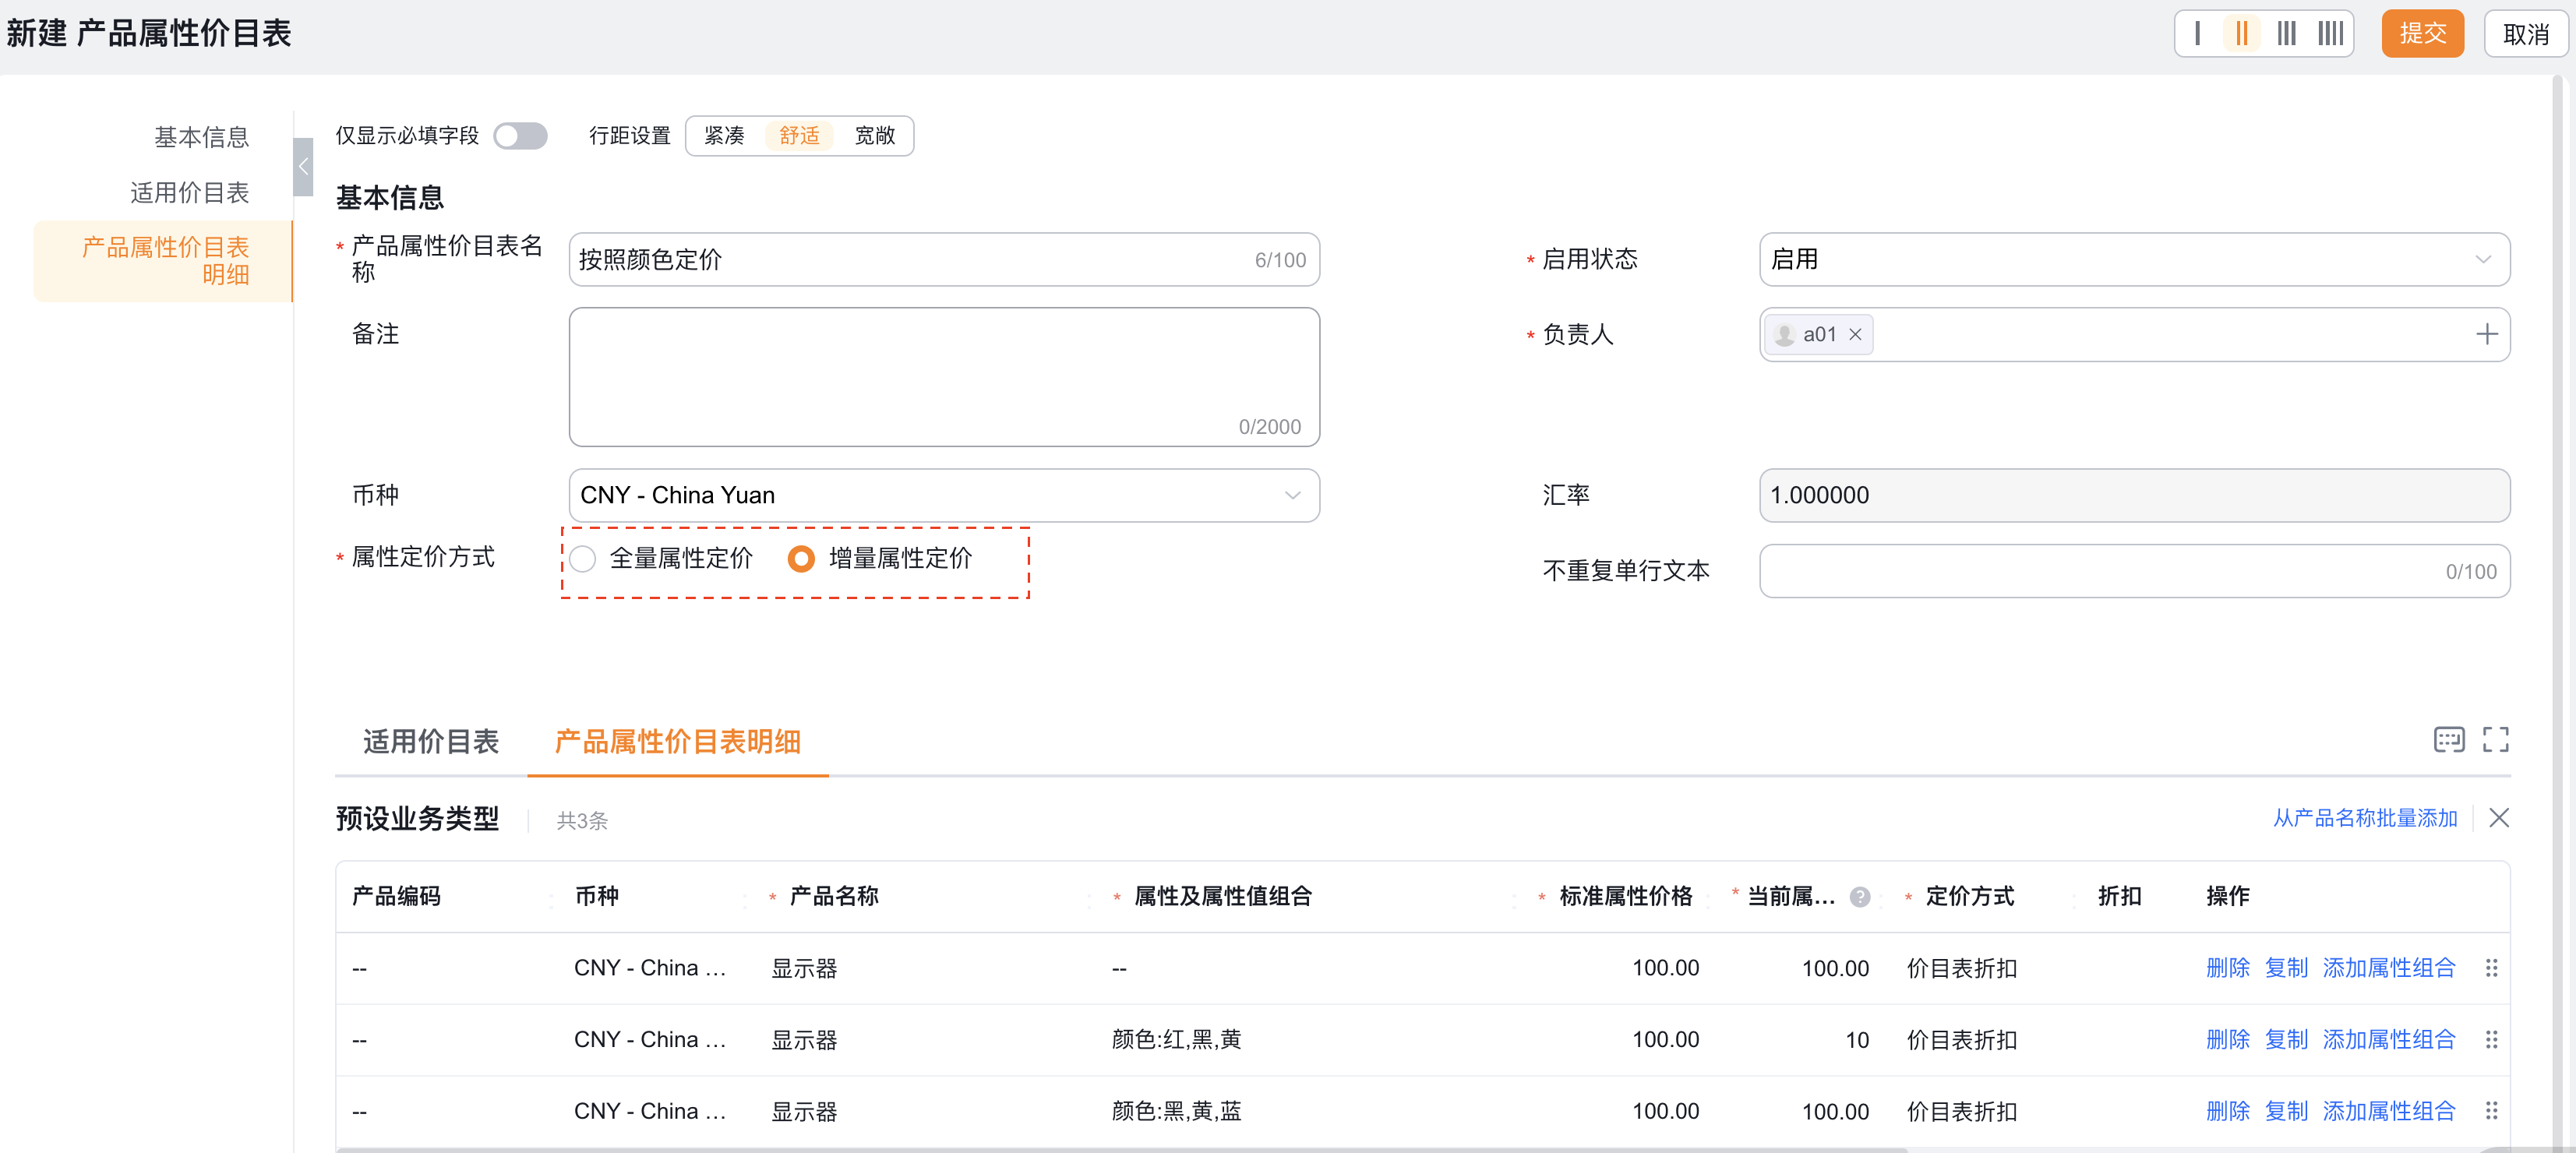Click drag handle on first table row
This screenshot has width=2576, height=1153.
[2491, 968]
